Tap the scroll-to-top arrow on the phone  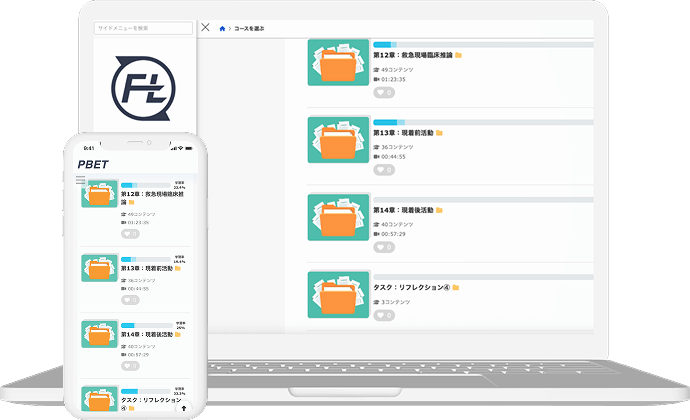coord(183,408)
